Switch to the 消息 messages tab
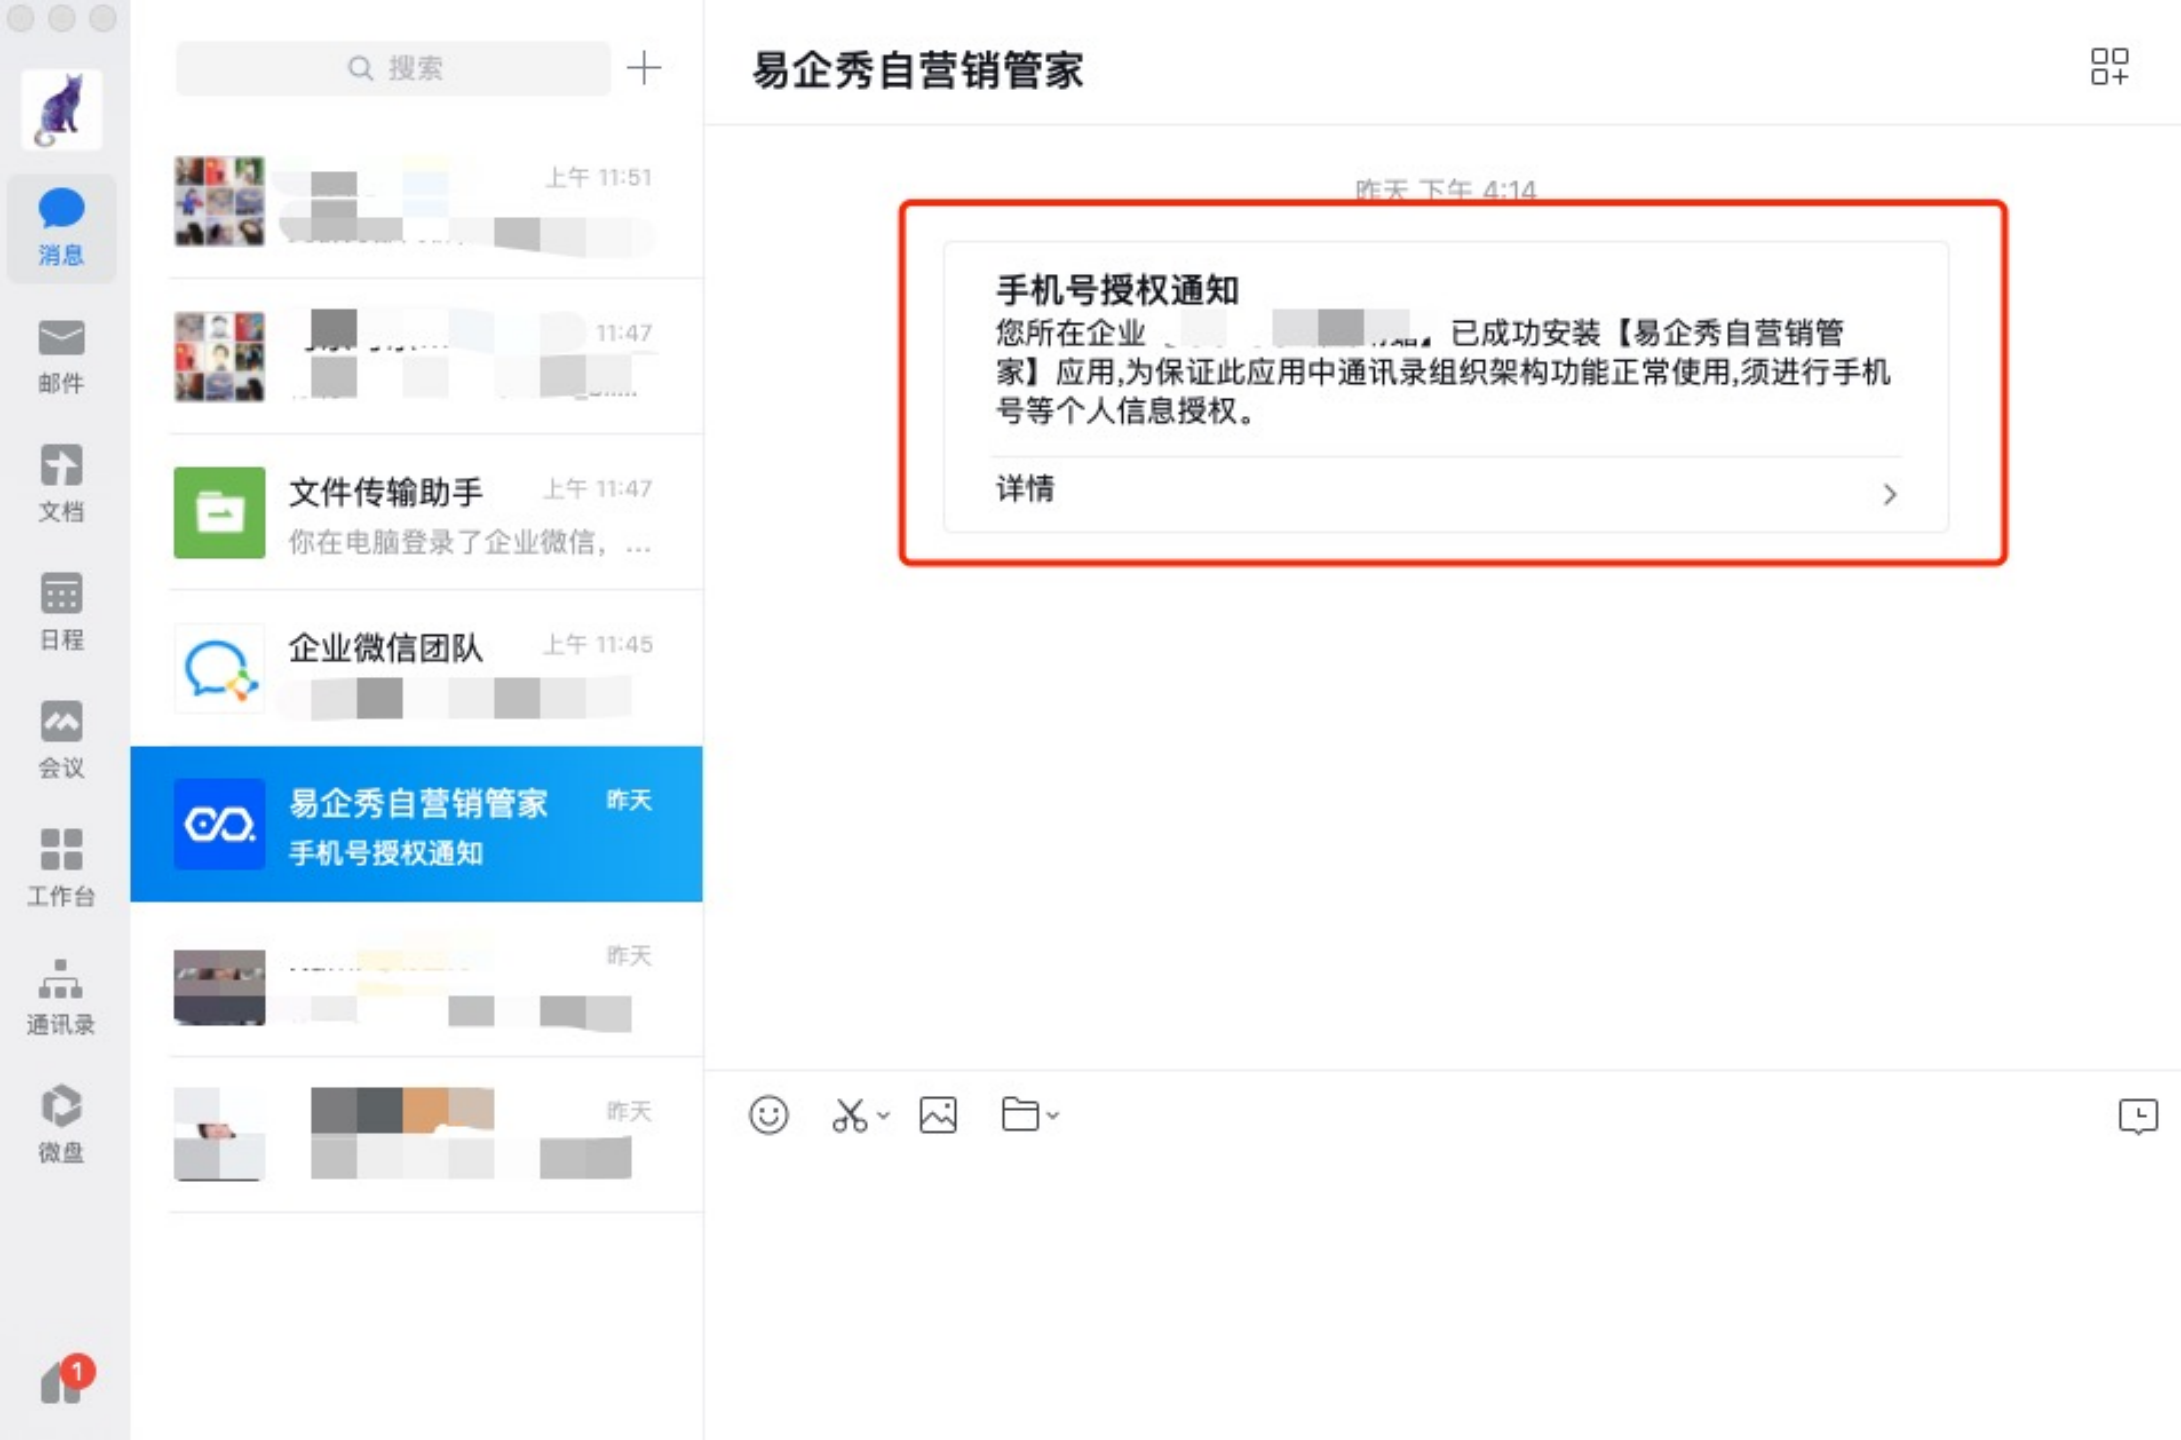The image size is (2181, 1440). [61, 227]
